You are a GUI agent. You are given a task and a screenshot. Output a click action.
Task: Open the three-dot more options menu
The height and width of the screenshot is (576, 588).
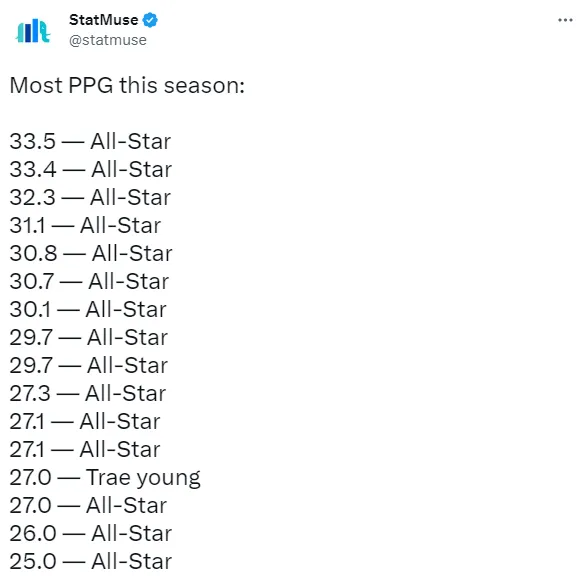565,20
